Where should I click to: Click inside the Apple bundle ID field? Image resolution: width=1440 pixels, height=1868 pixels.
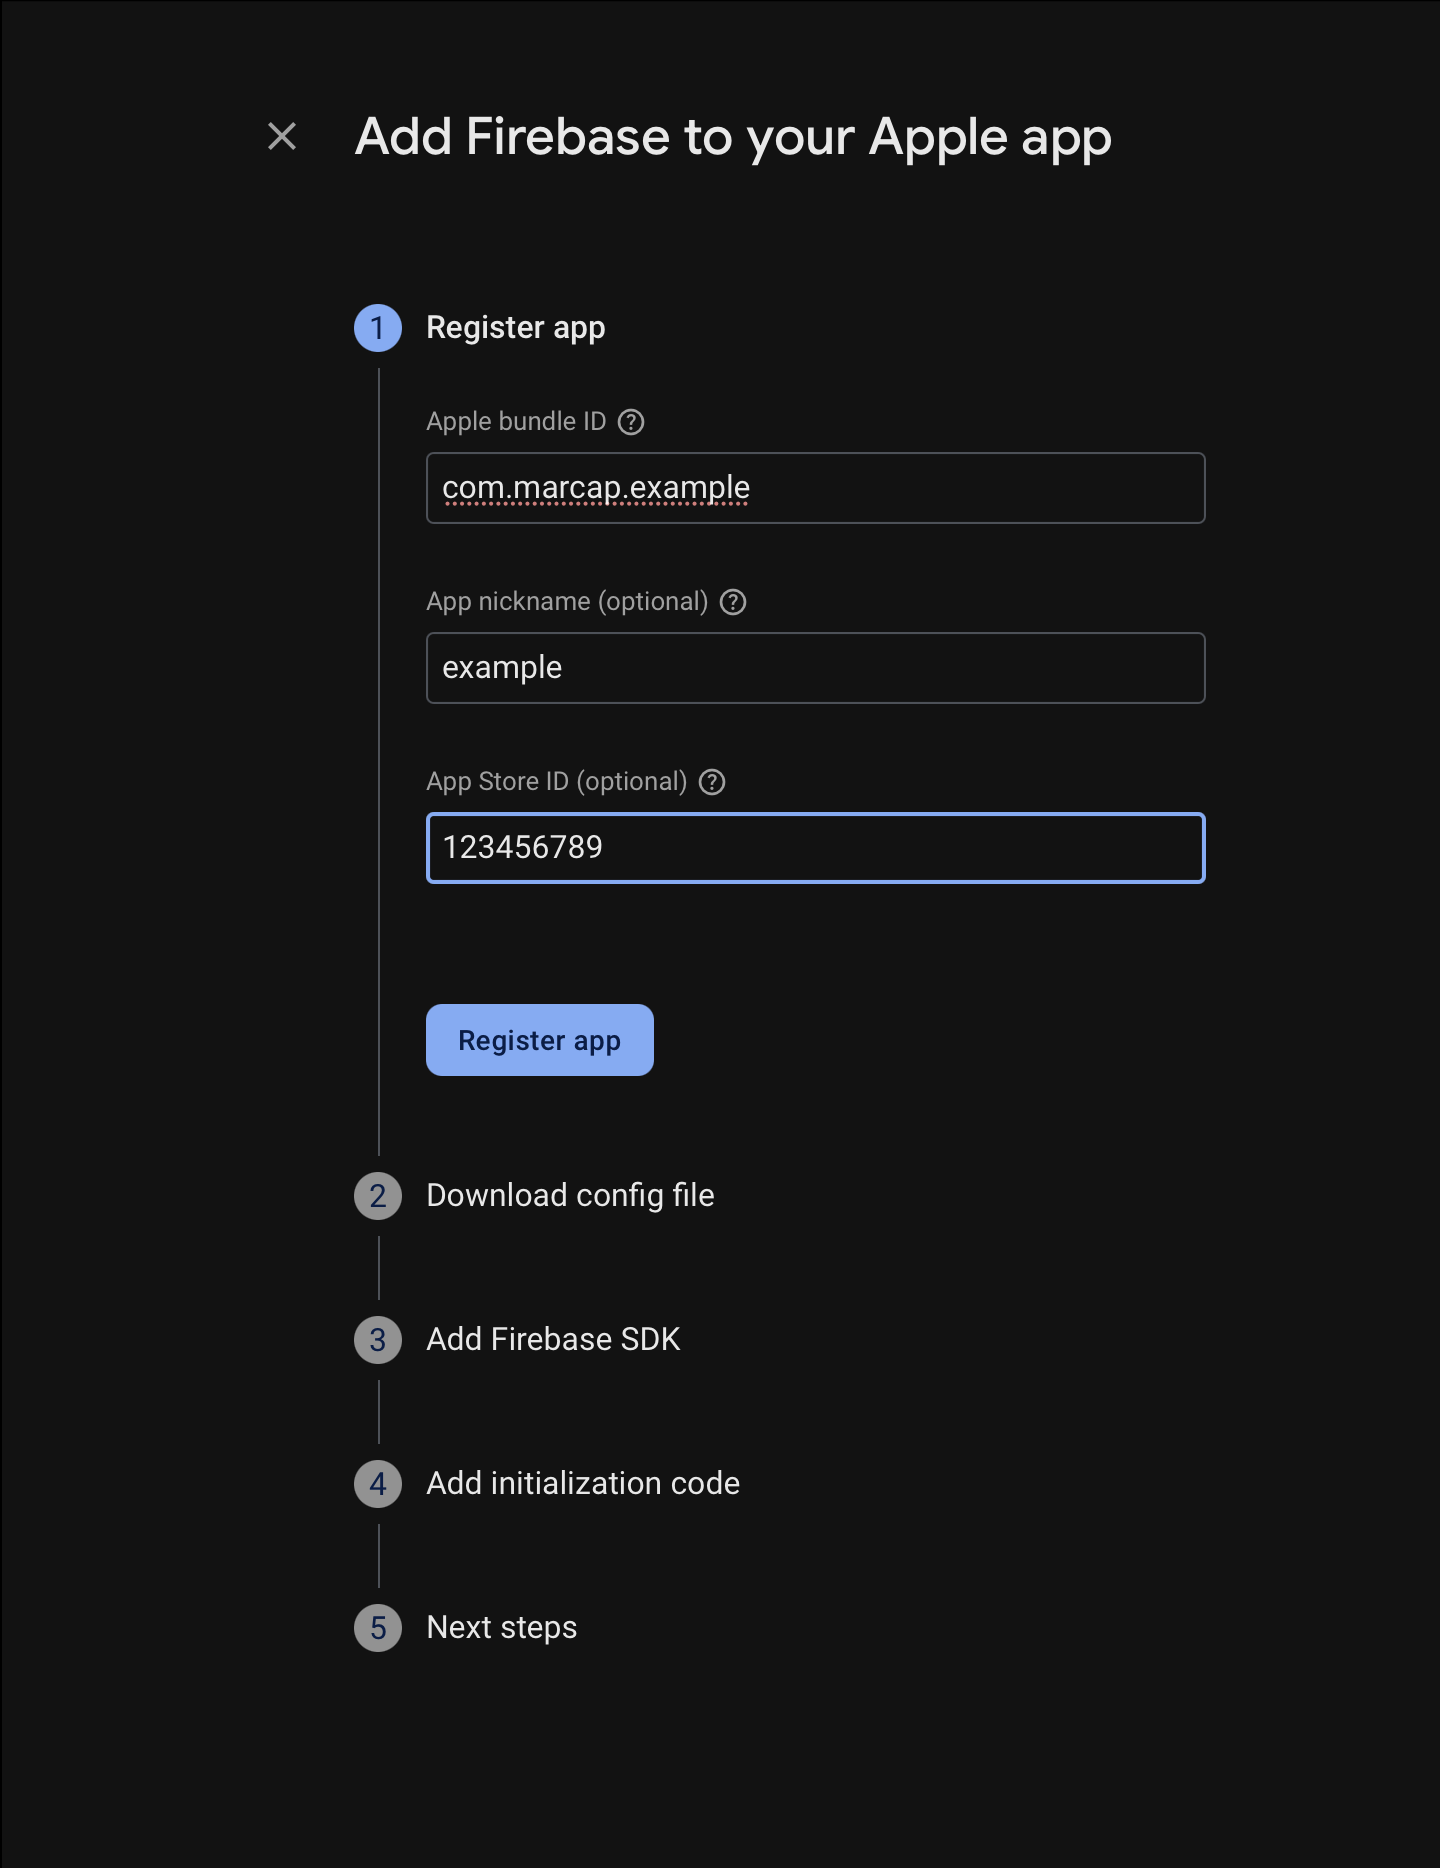click(815, 488)
